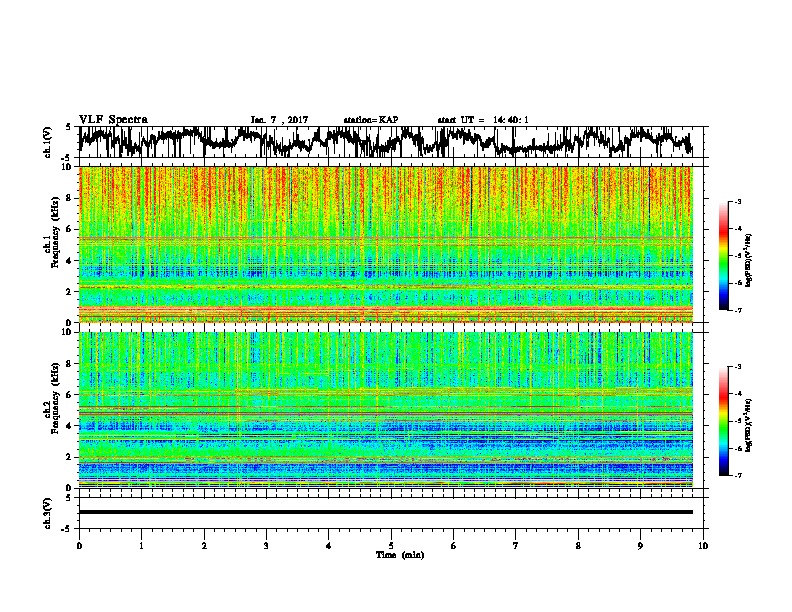Click the ch.2 color bar log(PSD) label

[x=748, y=425]
